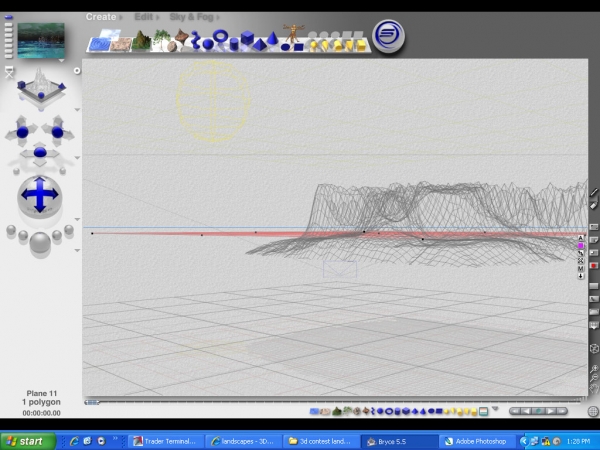Create a blue sphere primitive

point(208,44)
